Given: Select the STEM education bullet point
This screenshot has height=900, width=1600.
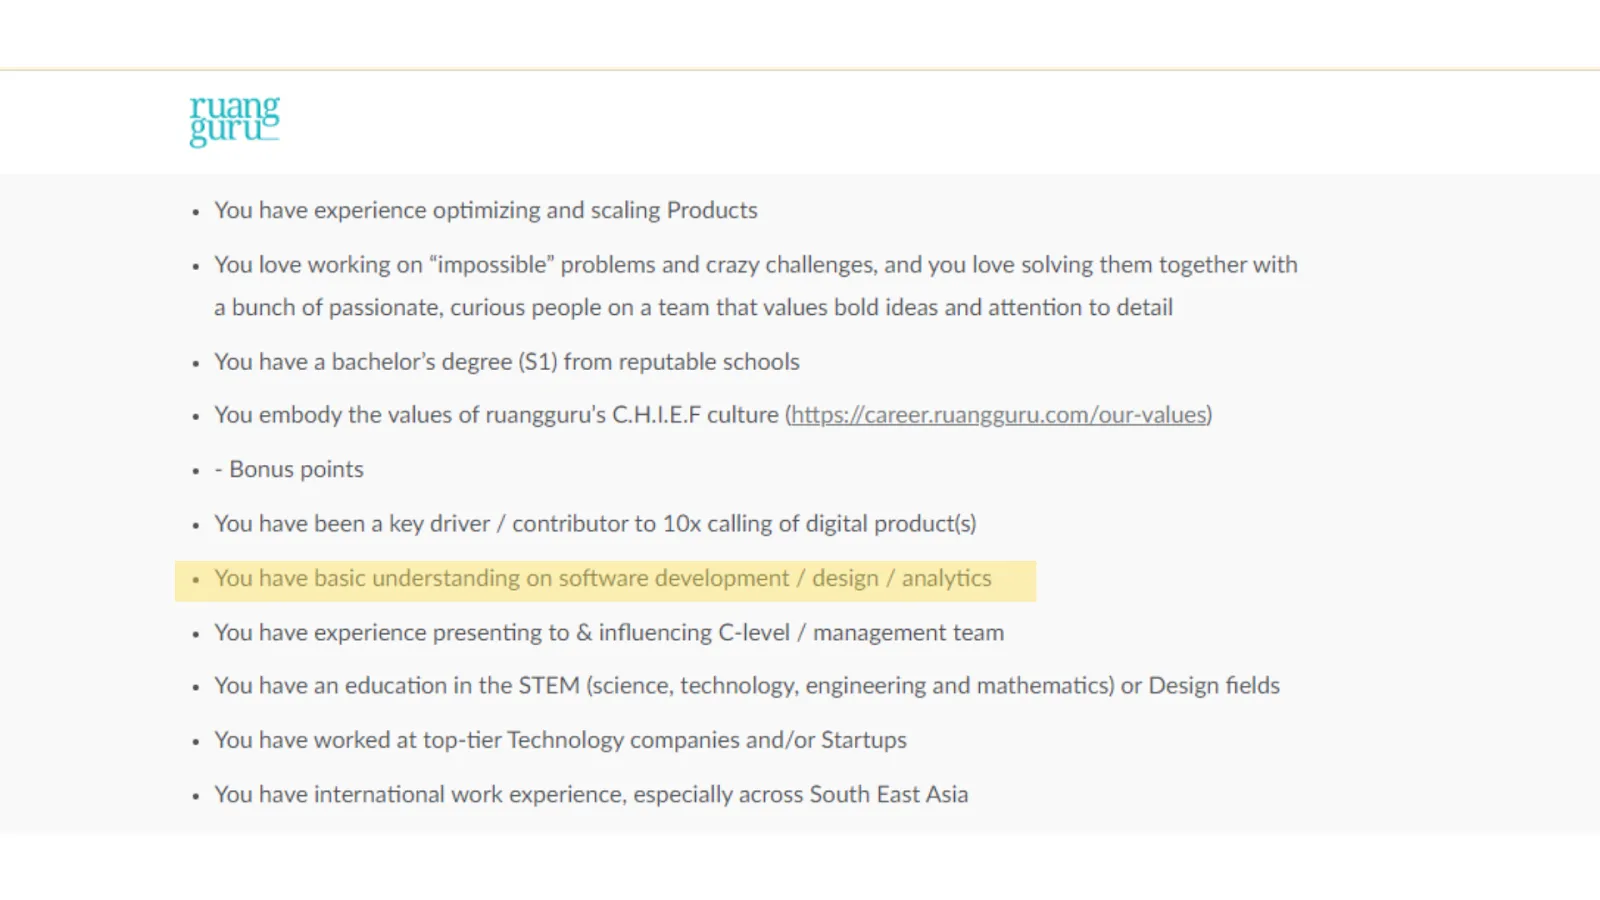Looking at the screenshot, I should [746, 685].
